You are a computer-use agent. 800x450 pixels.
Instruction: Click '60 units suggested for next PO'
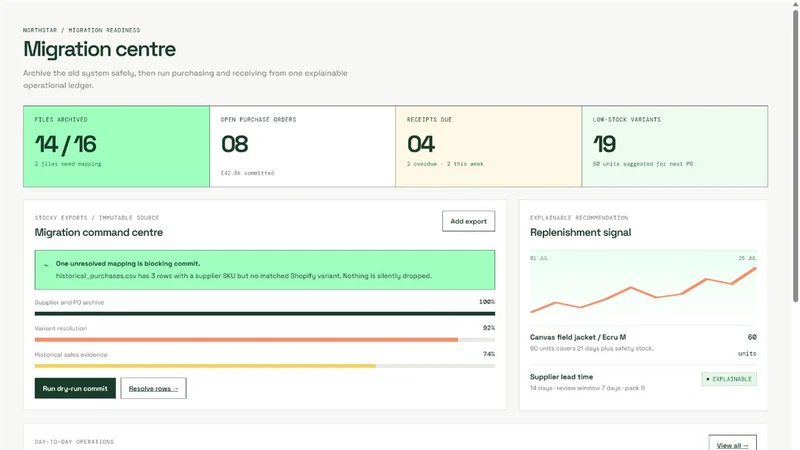click(x=643, y=164)
